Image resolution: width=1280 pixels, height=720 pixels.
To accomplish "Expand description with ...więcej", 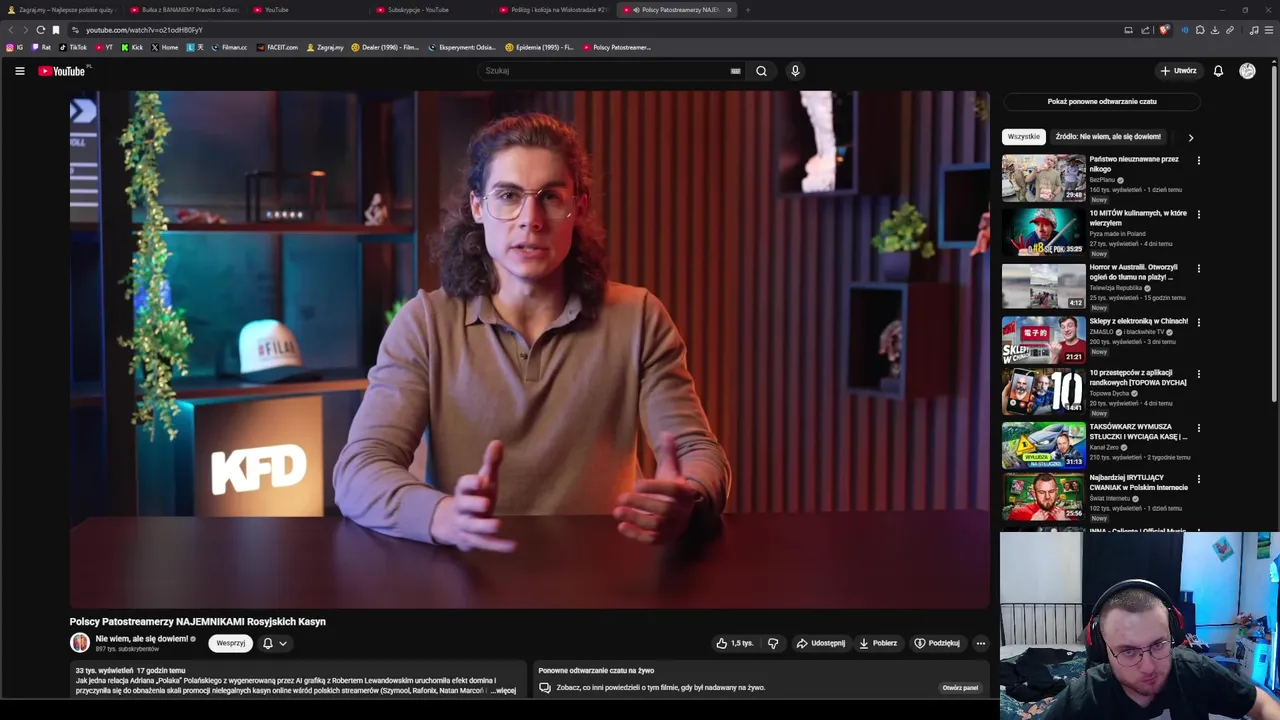I will 502,690.
